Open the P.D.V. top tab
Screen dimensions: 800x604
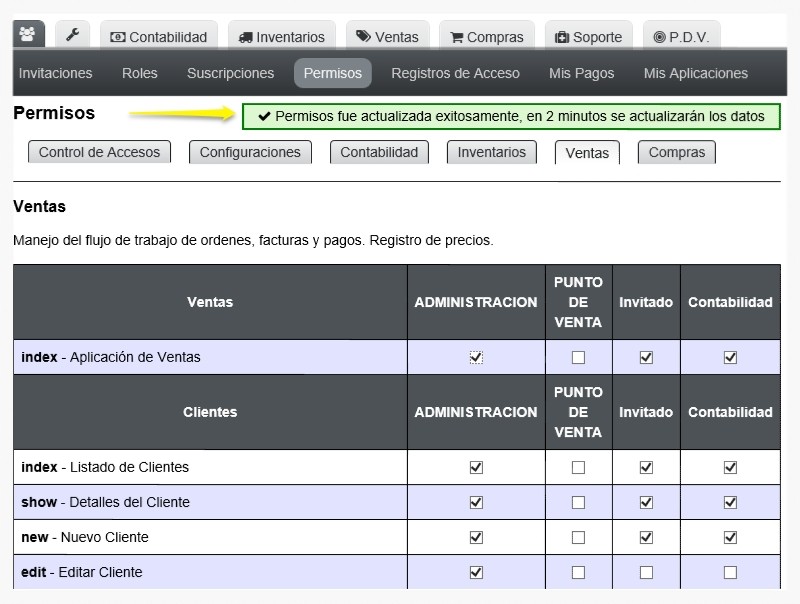682,37
